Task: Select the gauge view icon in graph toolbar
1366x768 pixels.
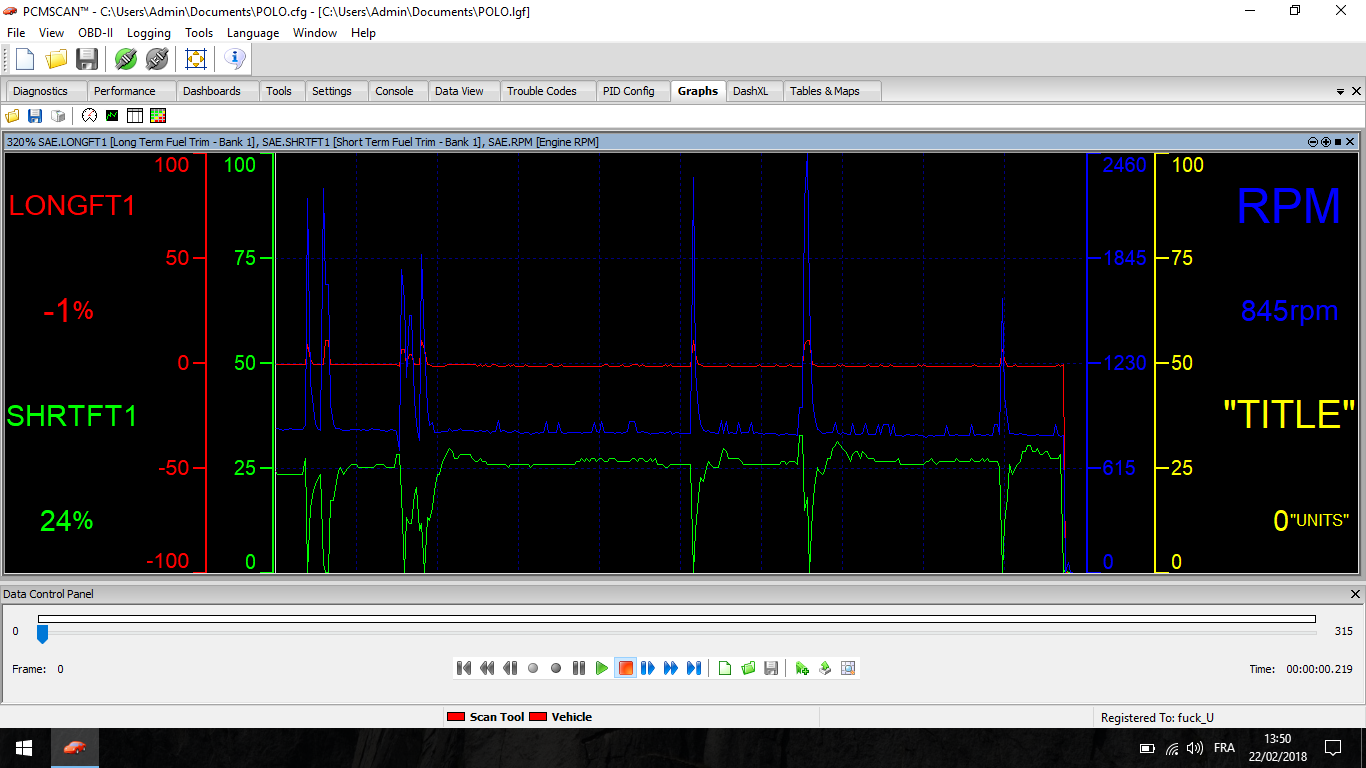Action: 89,116
